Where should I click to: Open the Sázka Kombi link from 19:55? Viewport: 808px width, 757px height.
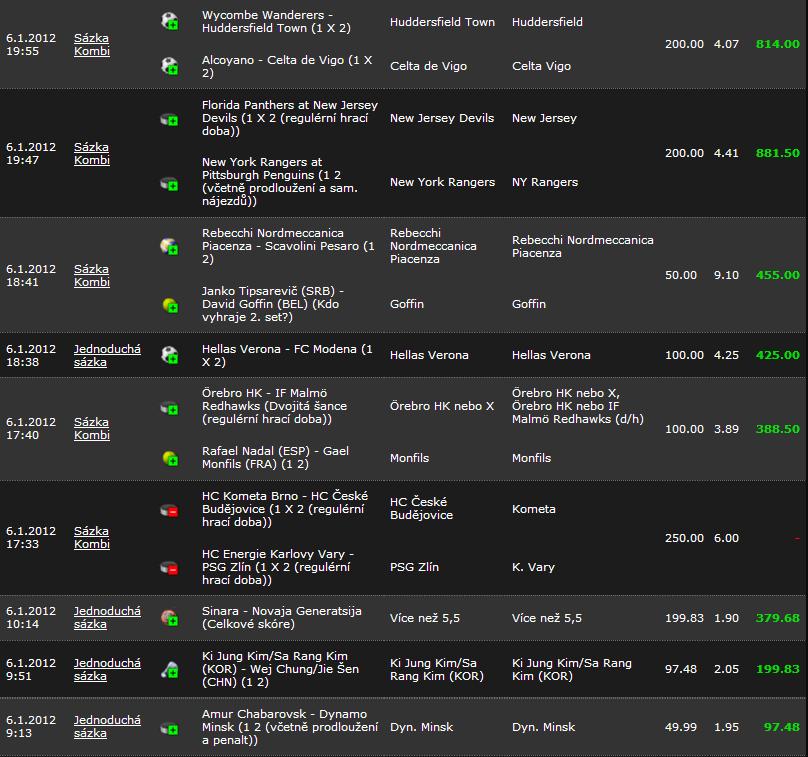[92, 44]
